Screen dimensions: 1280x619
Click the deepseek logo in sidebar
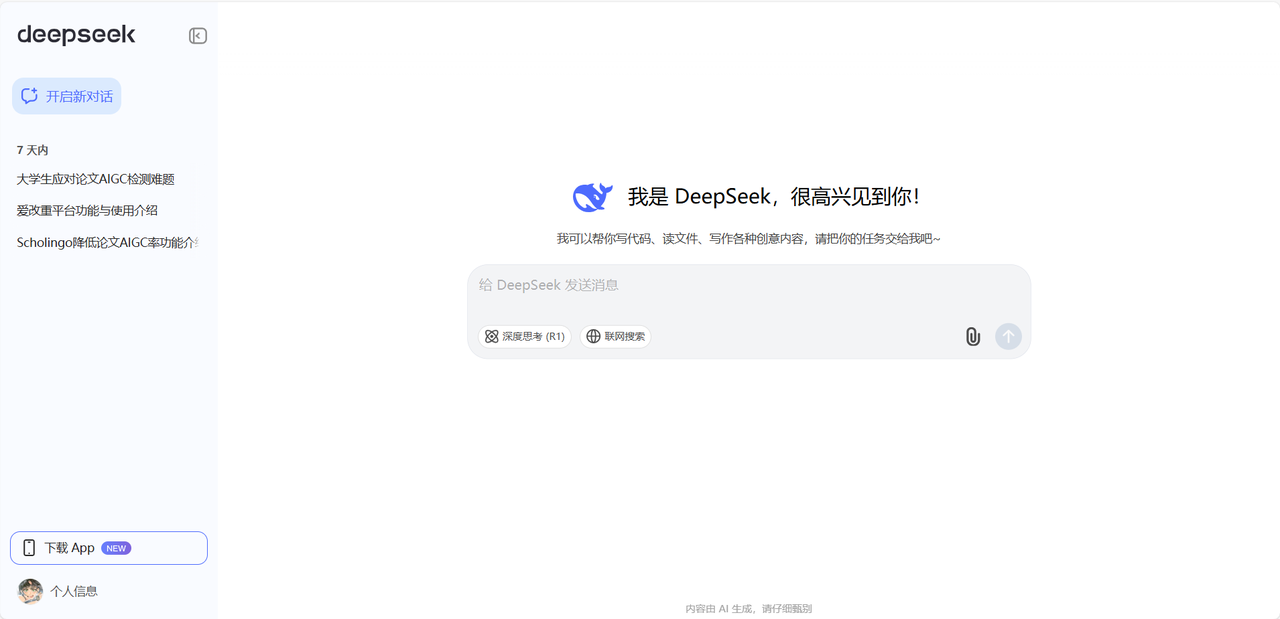76,35
